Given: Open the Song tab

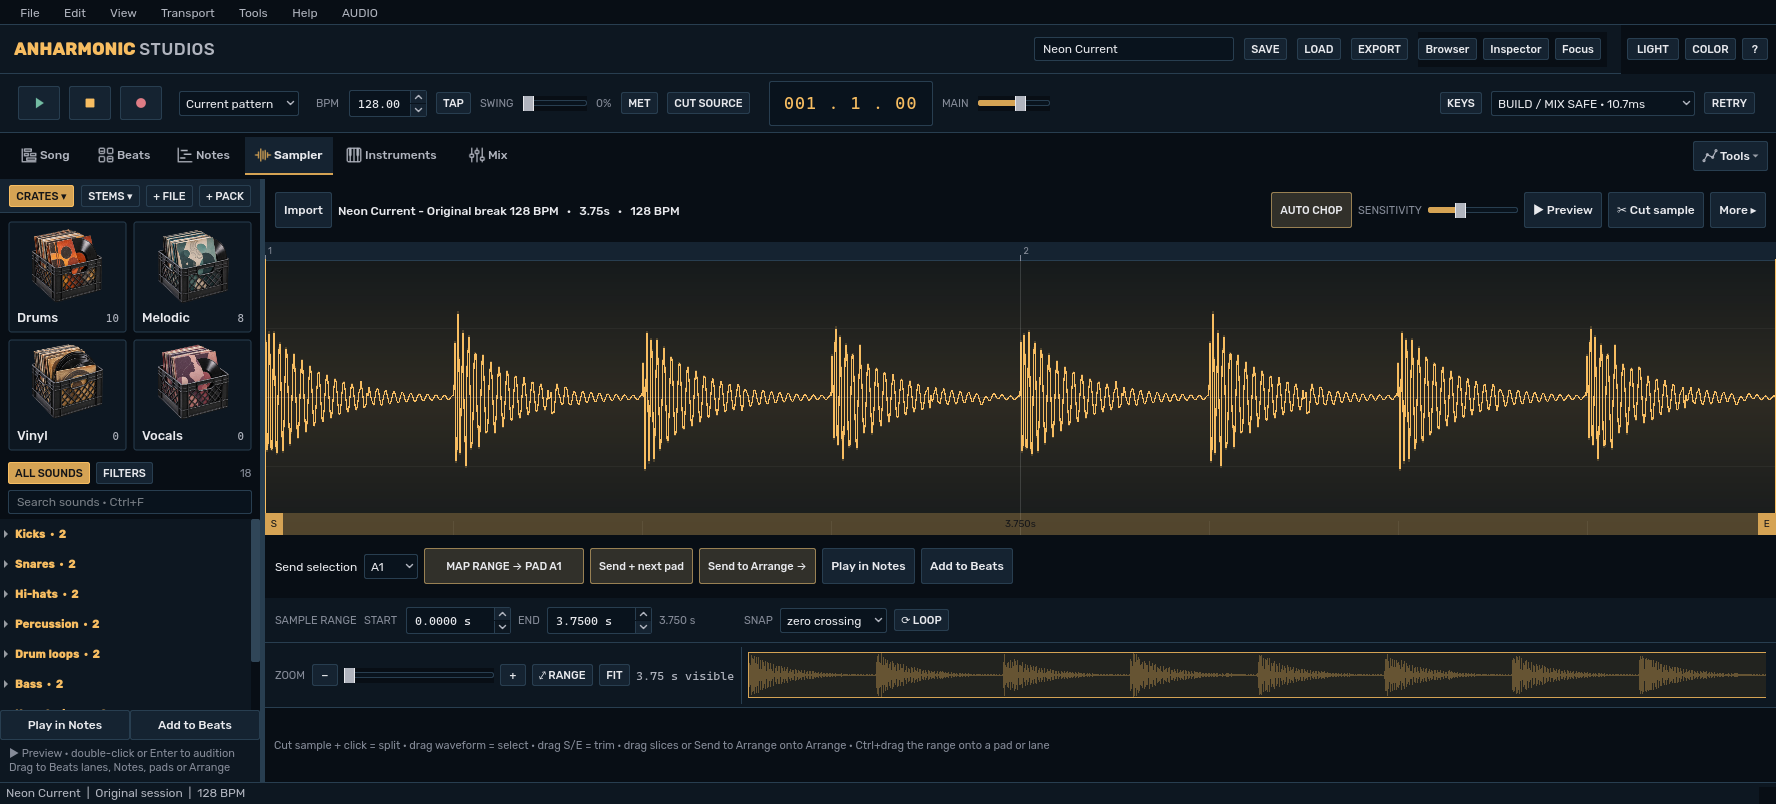Looking at the screenshot, I should pos(45,155).
